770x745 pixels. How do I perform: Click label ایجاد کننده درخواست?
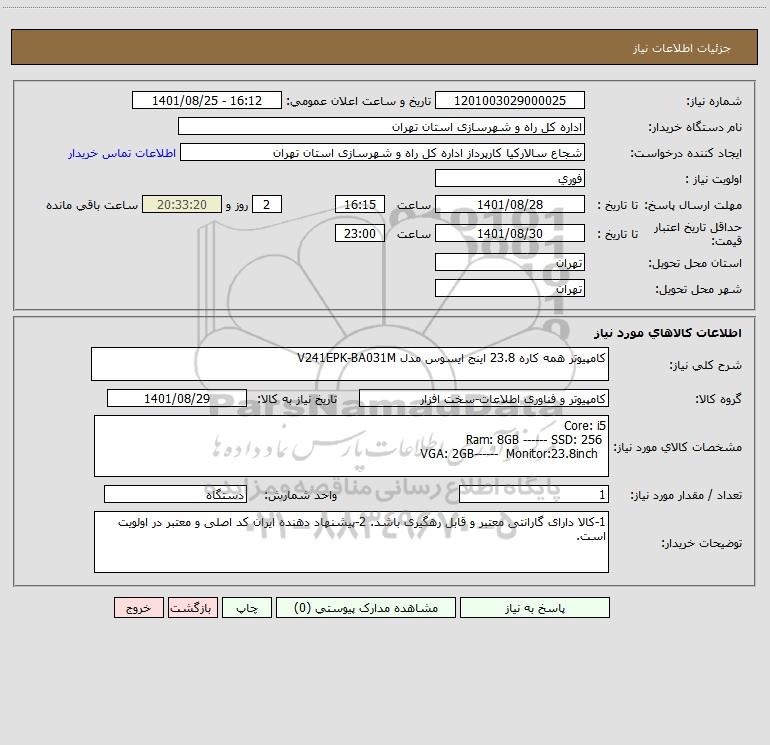686,153
